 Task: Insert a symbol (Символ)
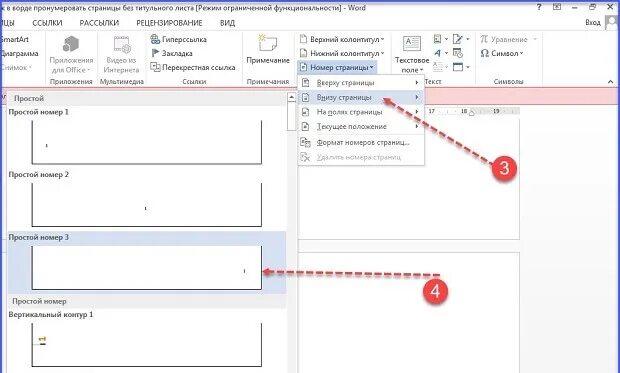tap(501, 53)
